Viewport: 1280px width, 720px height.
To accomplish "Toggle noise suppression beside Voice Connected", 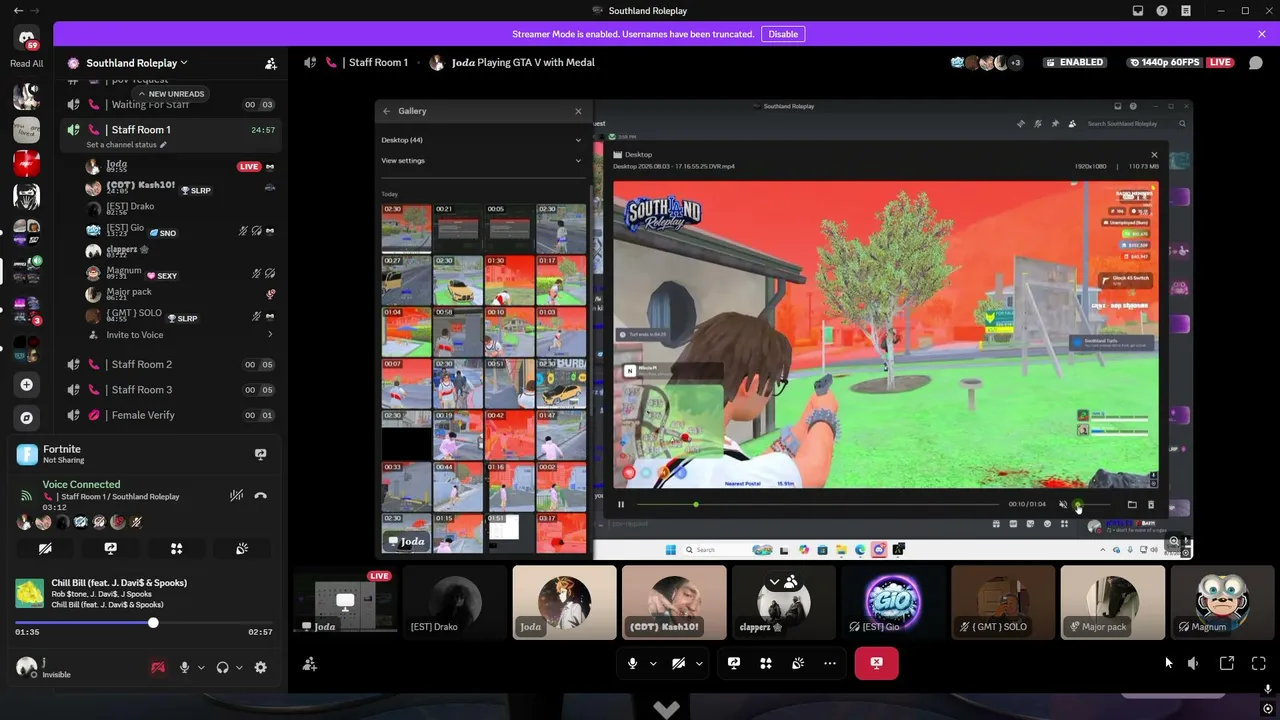I will 236,495.
